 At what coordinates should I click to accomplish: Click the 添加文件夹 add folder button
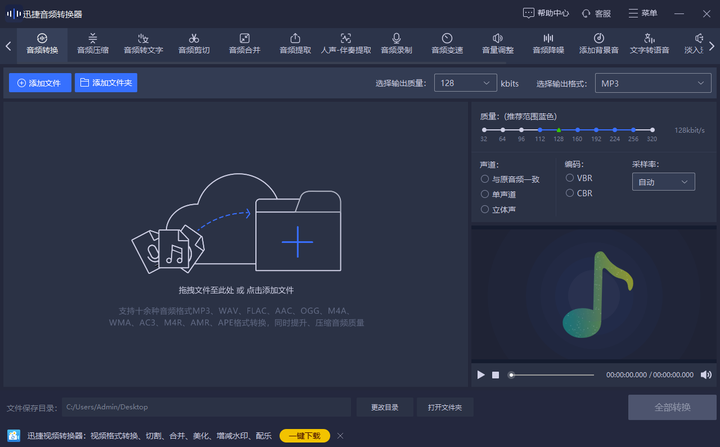tap(106, 83)
